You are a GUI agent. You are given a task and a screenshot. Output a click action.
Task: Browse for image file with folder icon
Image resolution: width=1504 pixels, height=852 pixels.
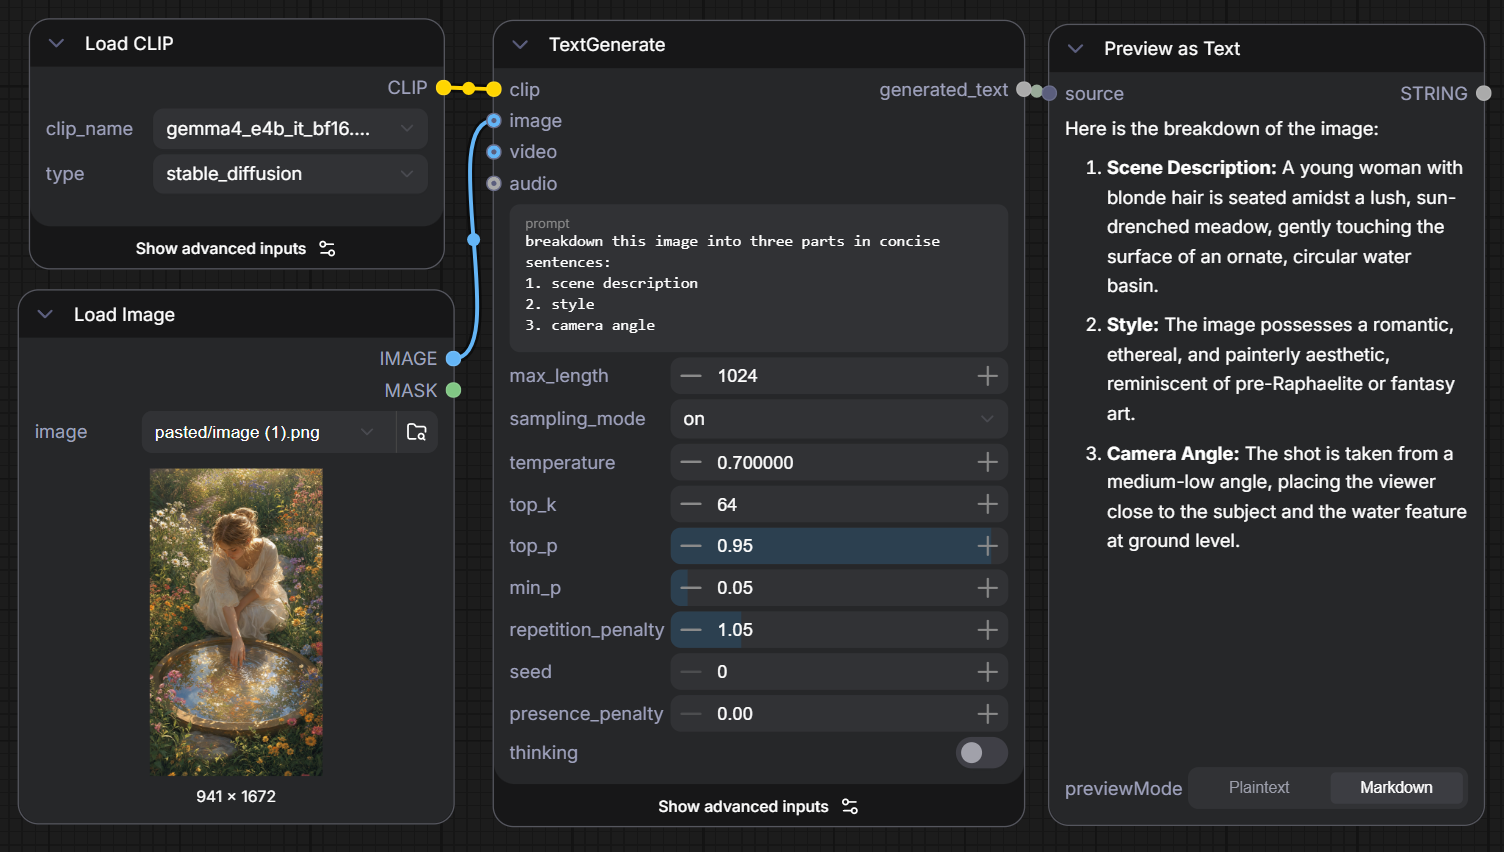(x=417, y=432)
